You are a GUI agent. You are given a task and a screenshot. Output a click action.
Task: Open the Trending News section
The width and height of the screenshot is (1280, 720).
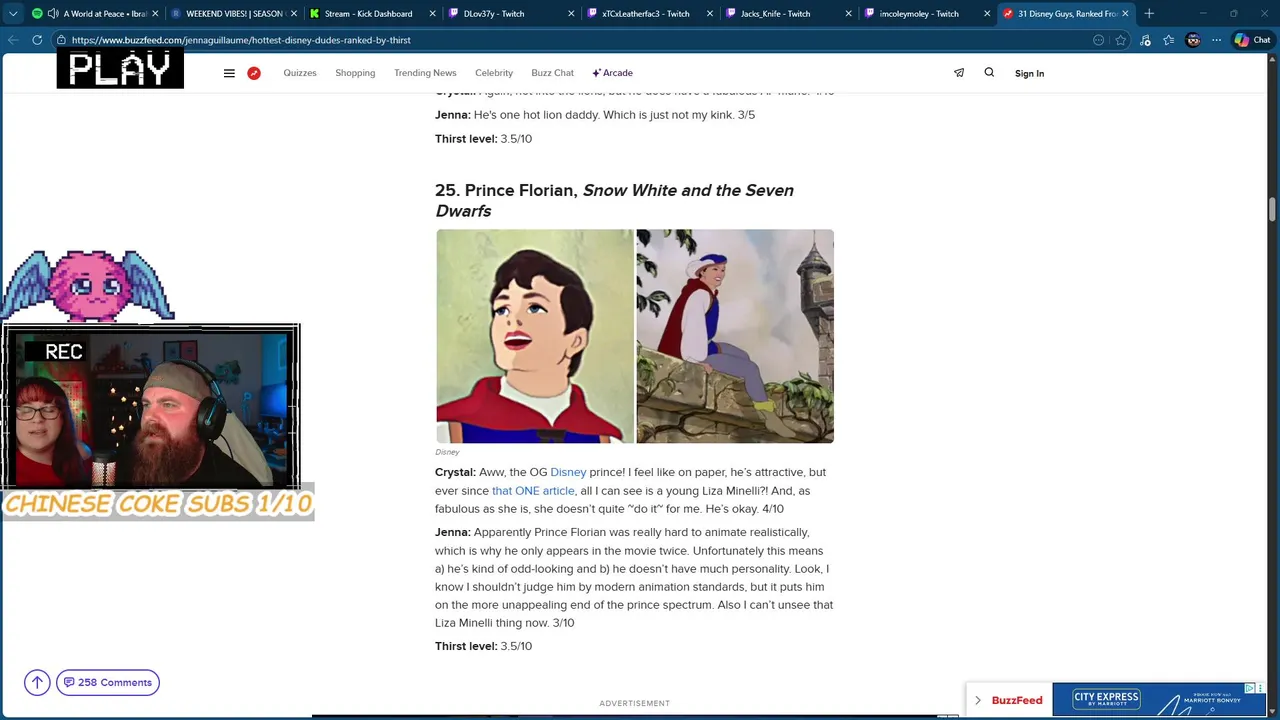click(x=425, y=73)
